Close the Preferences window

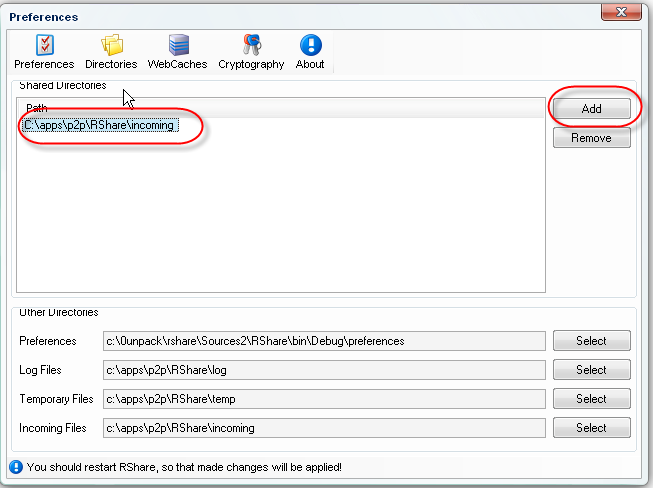tap(621, 12)
